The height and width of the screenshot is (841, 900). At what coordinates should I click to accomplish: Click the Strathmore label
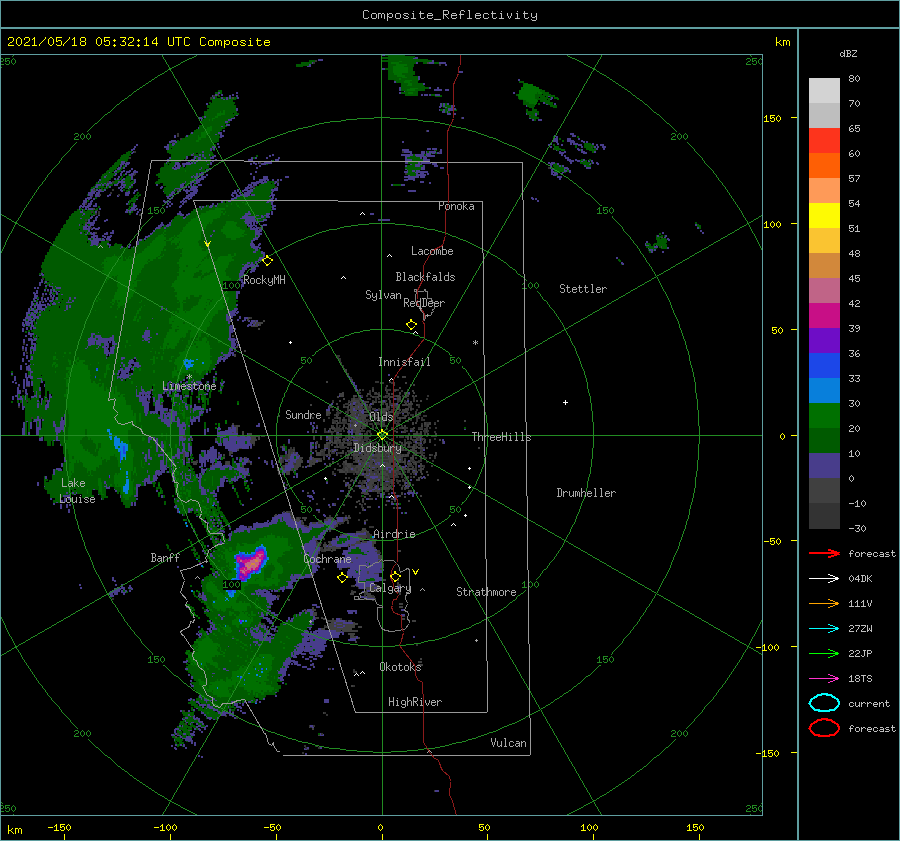486,592
